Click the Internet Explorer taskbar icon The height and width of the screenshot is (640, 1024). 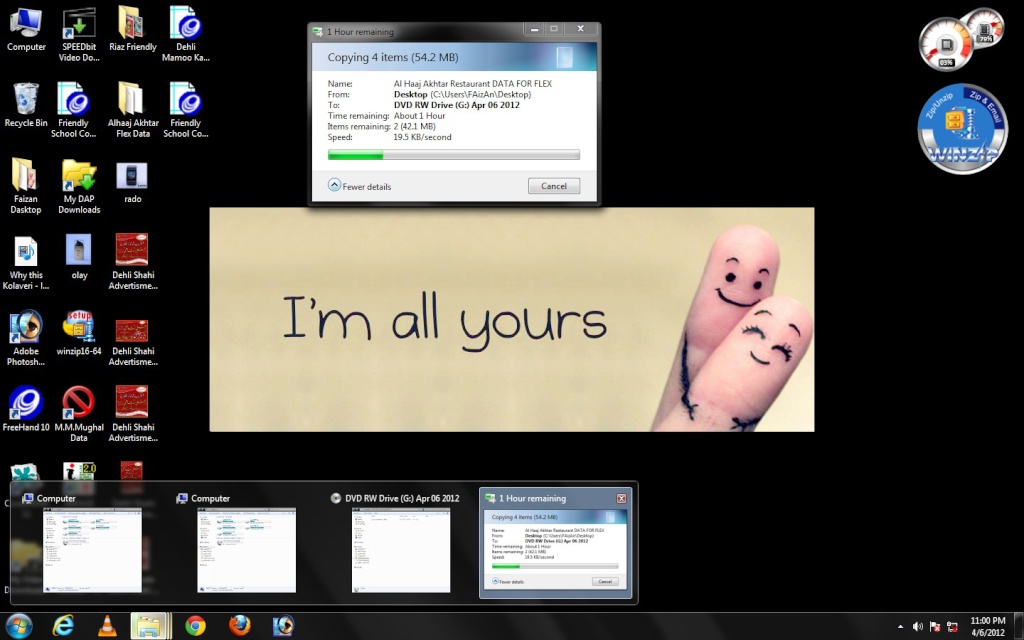[x=64, y=626]
